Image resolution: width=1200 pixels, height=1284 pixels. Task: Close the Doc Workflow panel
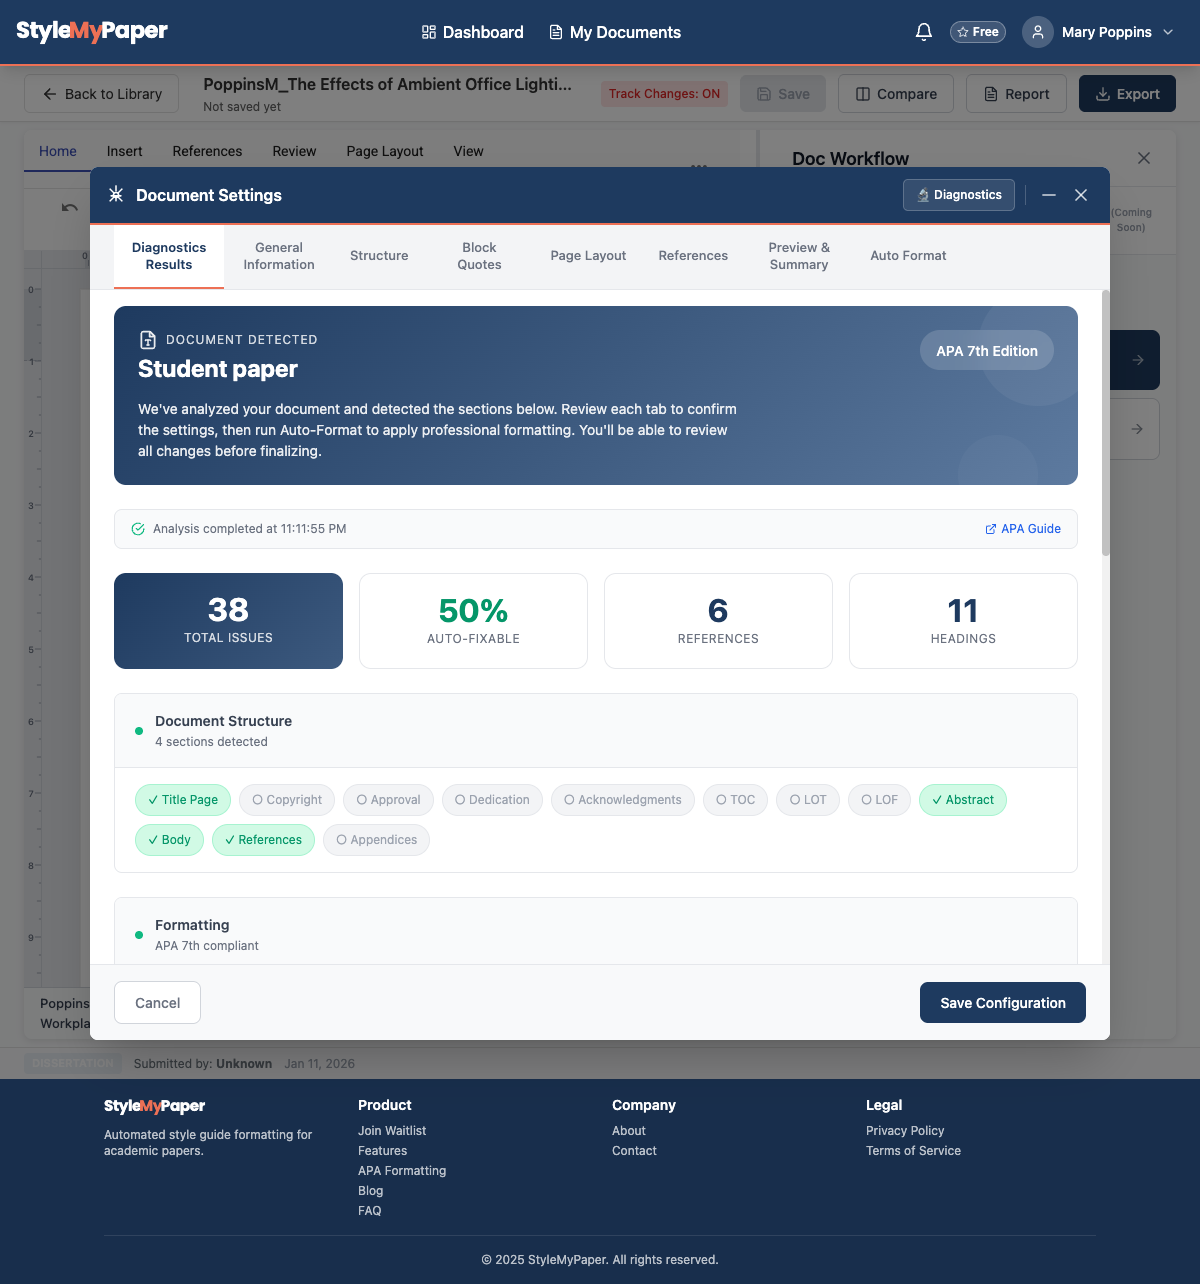[x=1144, y=158]
